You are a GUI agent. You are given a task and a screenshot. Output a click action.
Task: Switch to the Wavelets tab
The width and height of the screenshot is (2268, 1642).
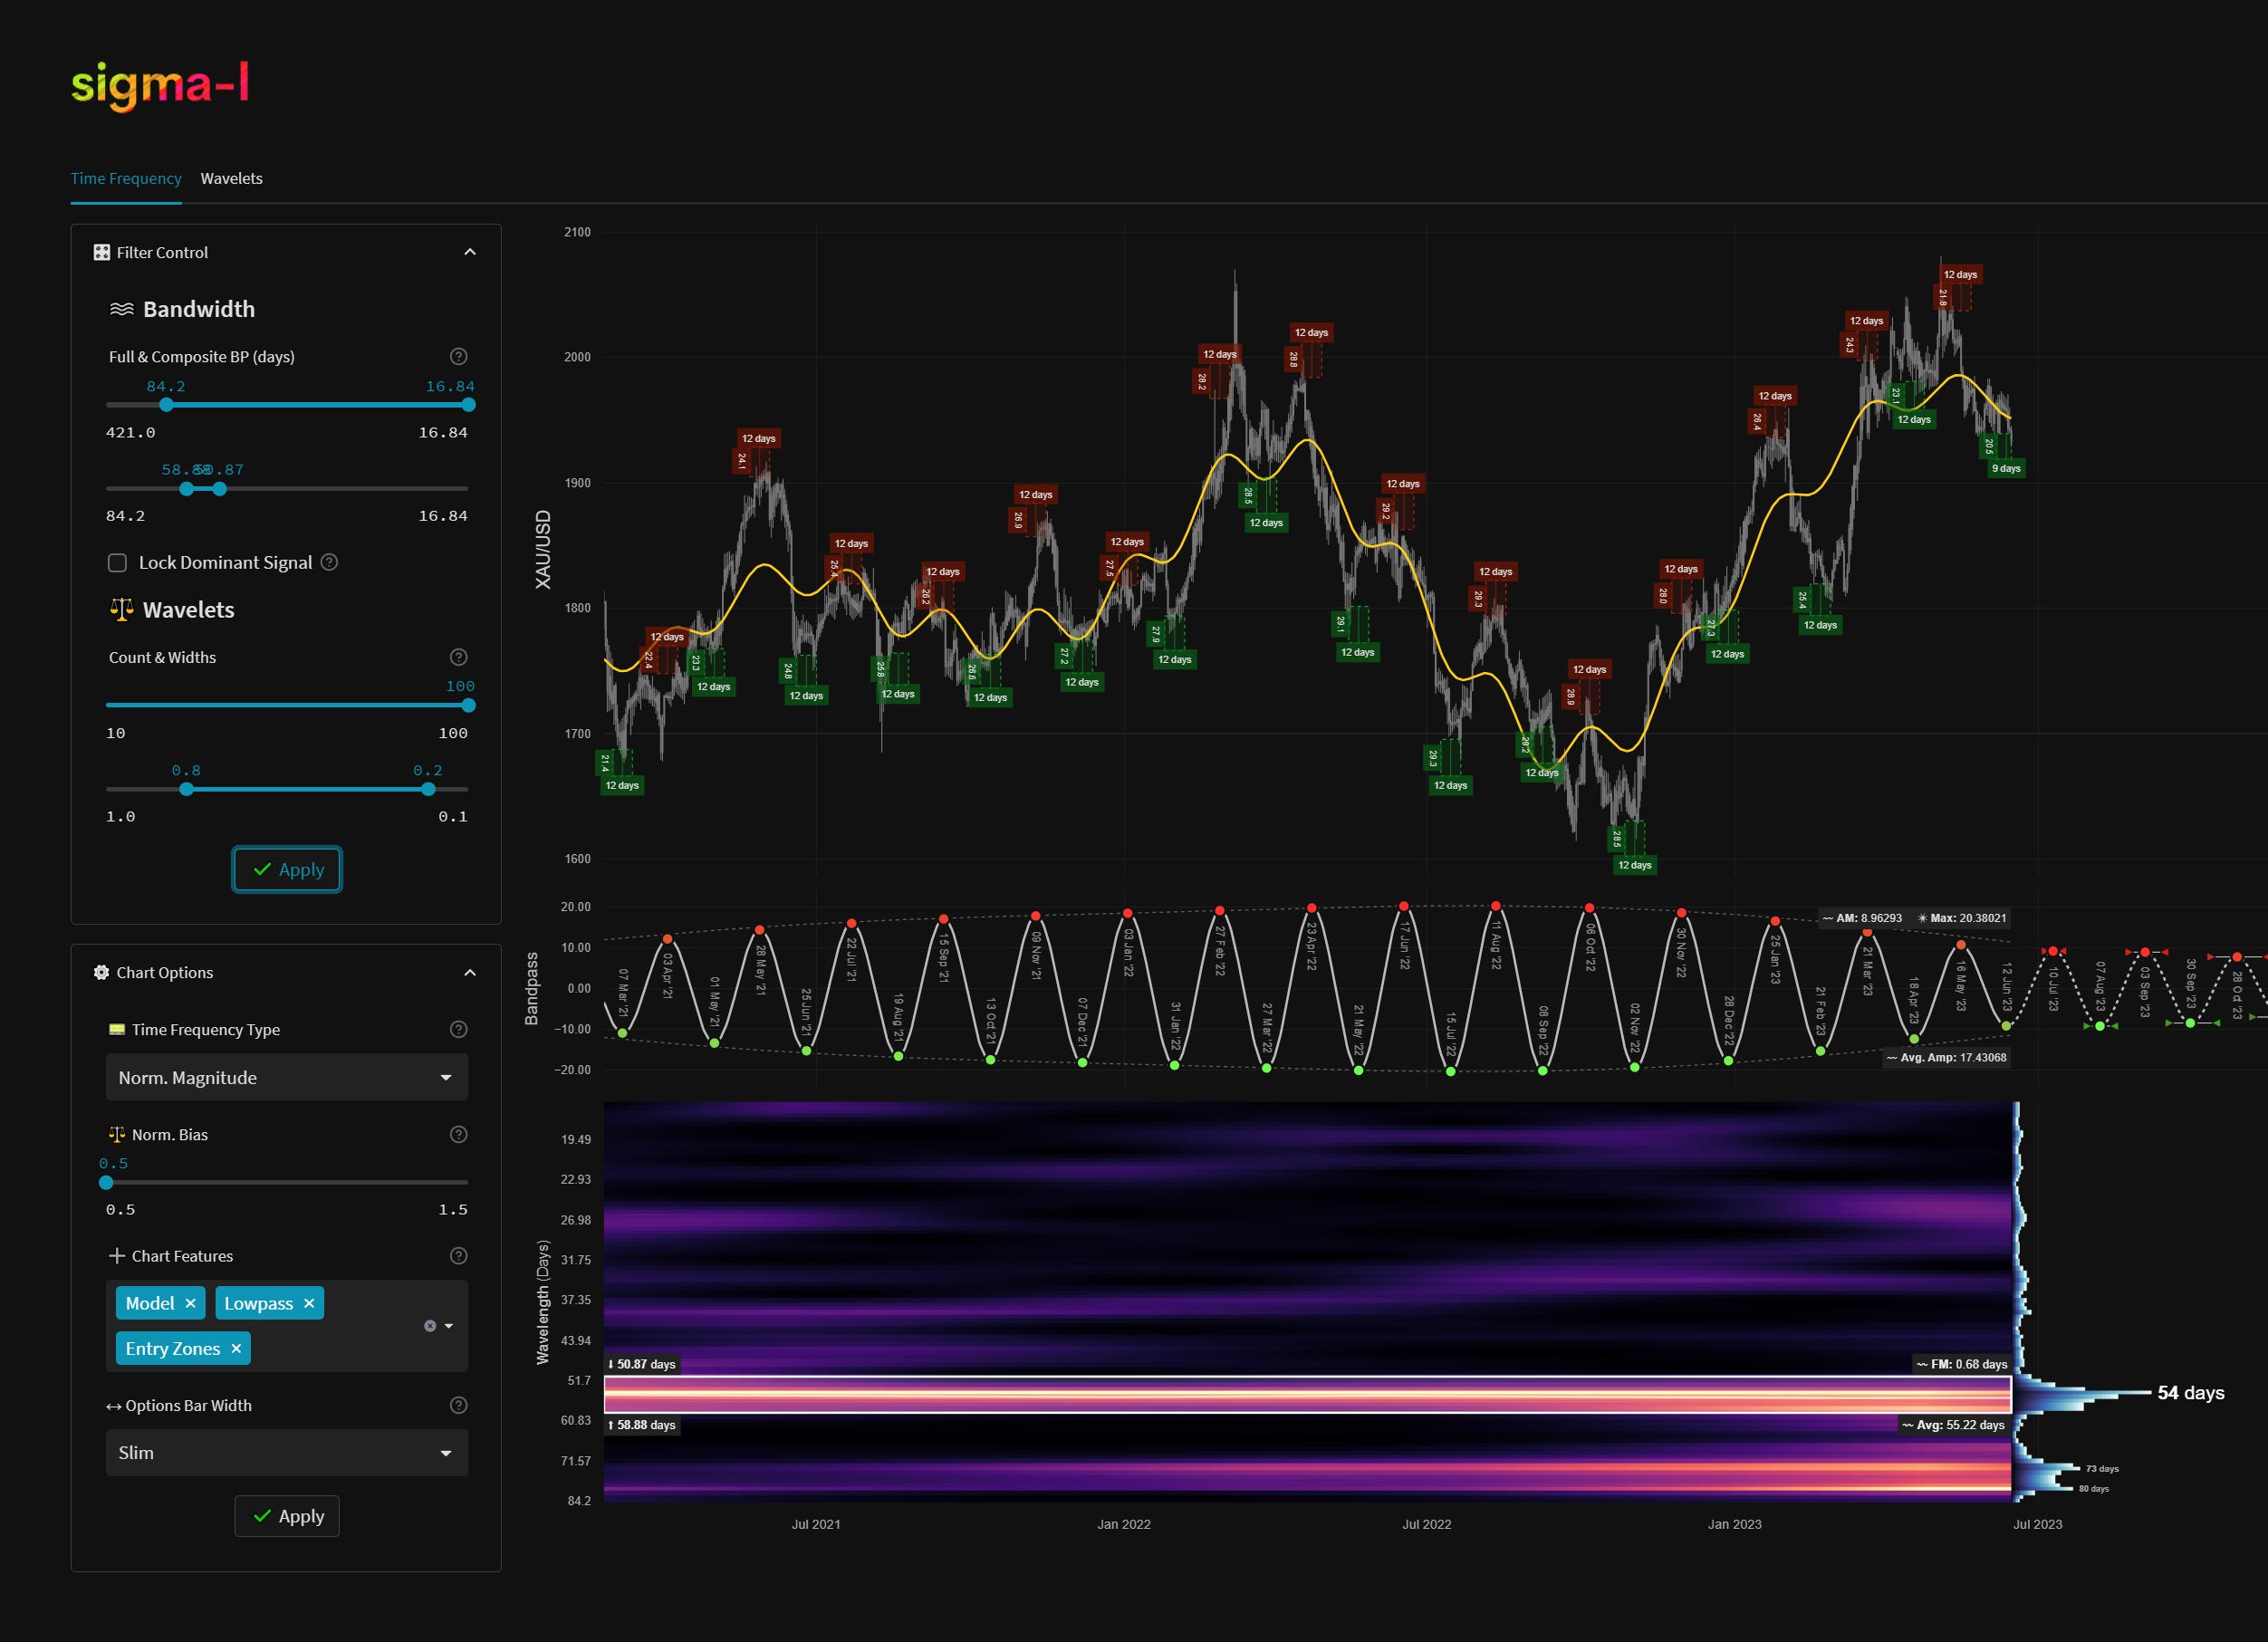pyautogui.click(x=231, y=178)
